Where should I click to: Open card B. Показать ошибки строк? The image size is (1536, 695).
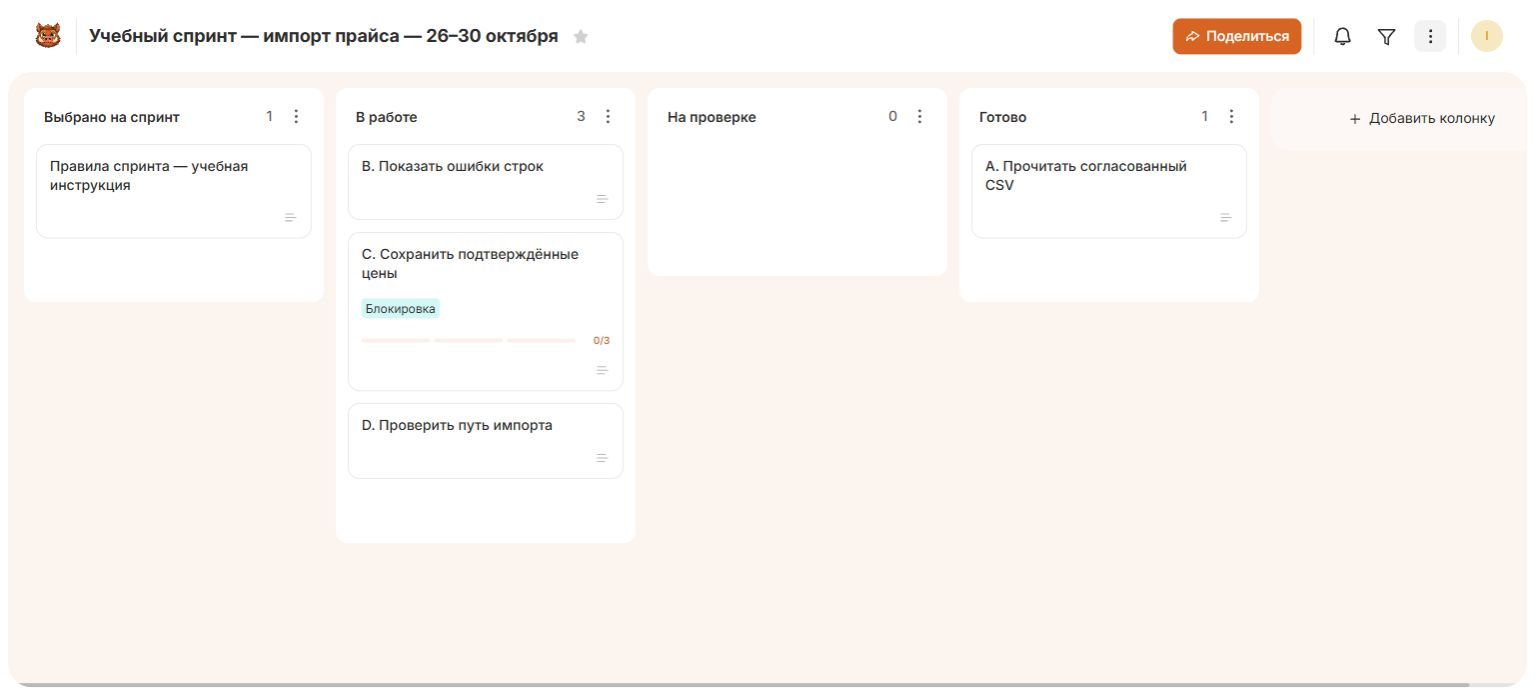coord(486,182)
